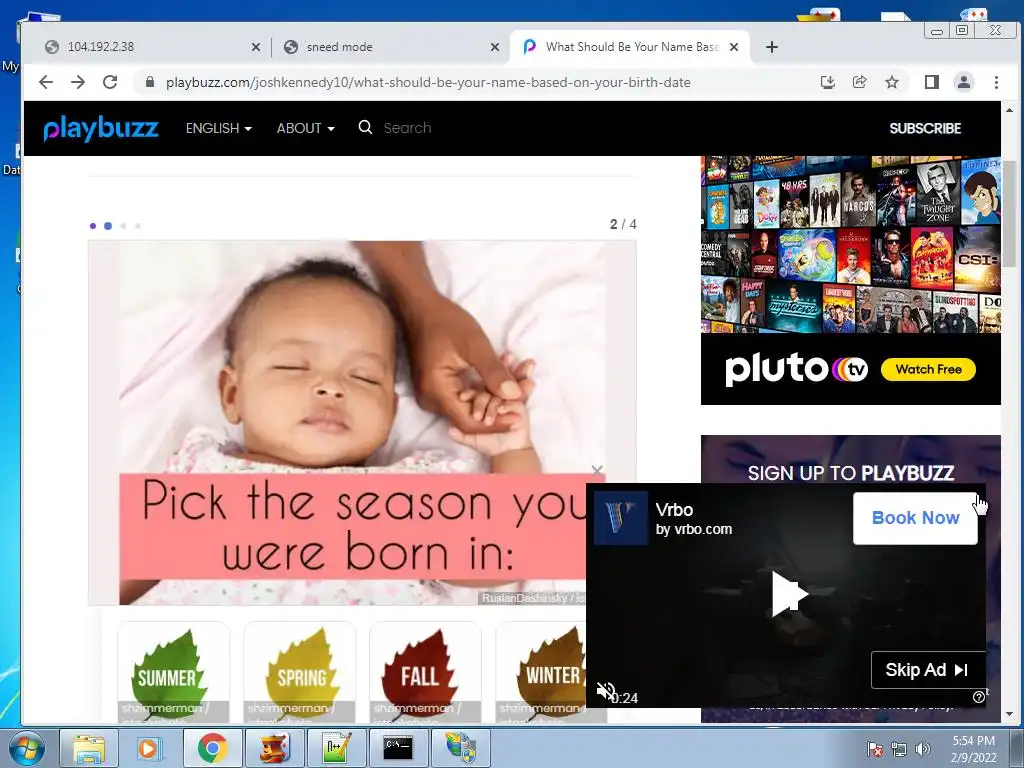This screenshot has width=1024, height=768.
Task: Click the padlock site info icon
Action: 150,82
